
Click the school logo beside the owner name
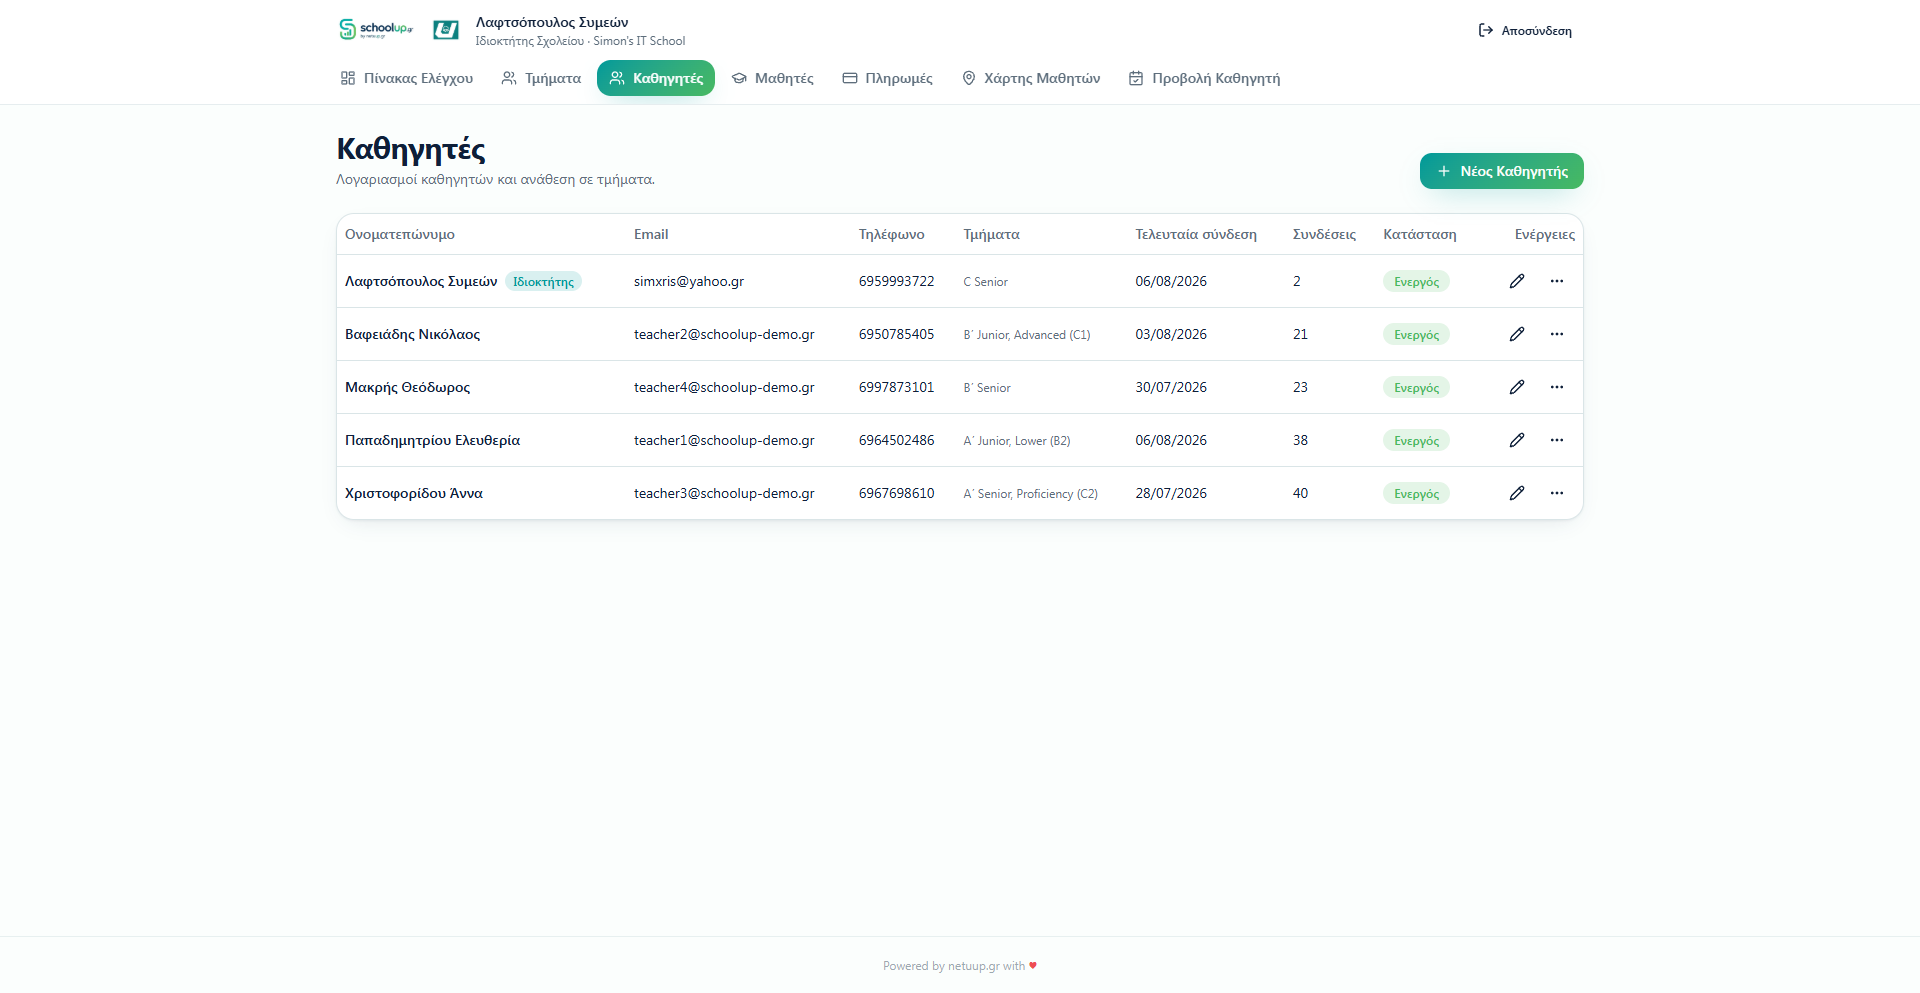point(446,30)
